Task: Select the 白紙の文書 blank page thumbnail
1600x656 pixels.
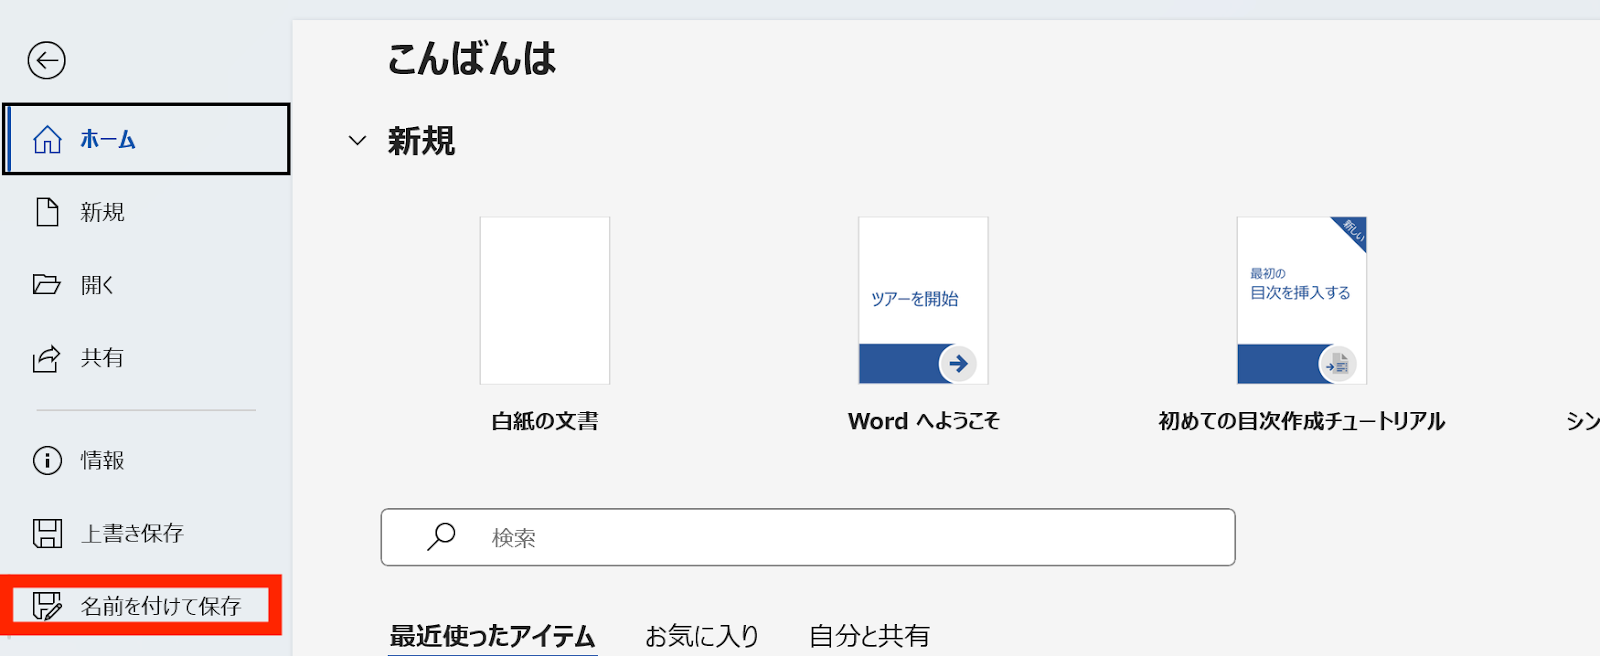Action: click(x=545, y=300)
